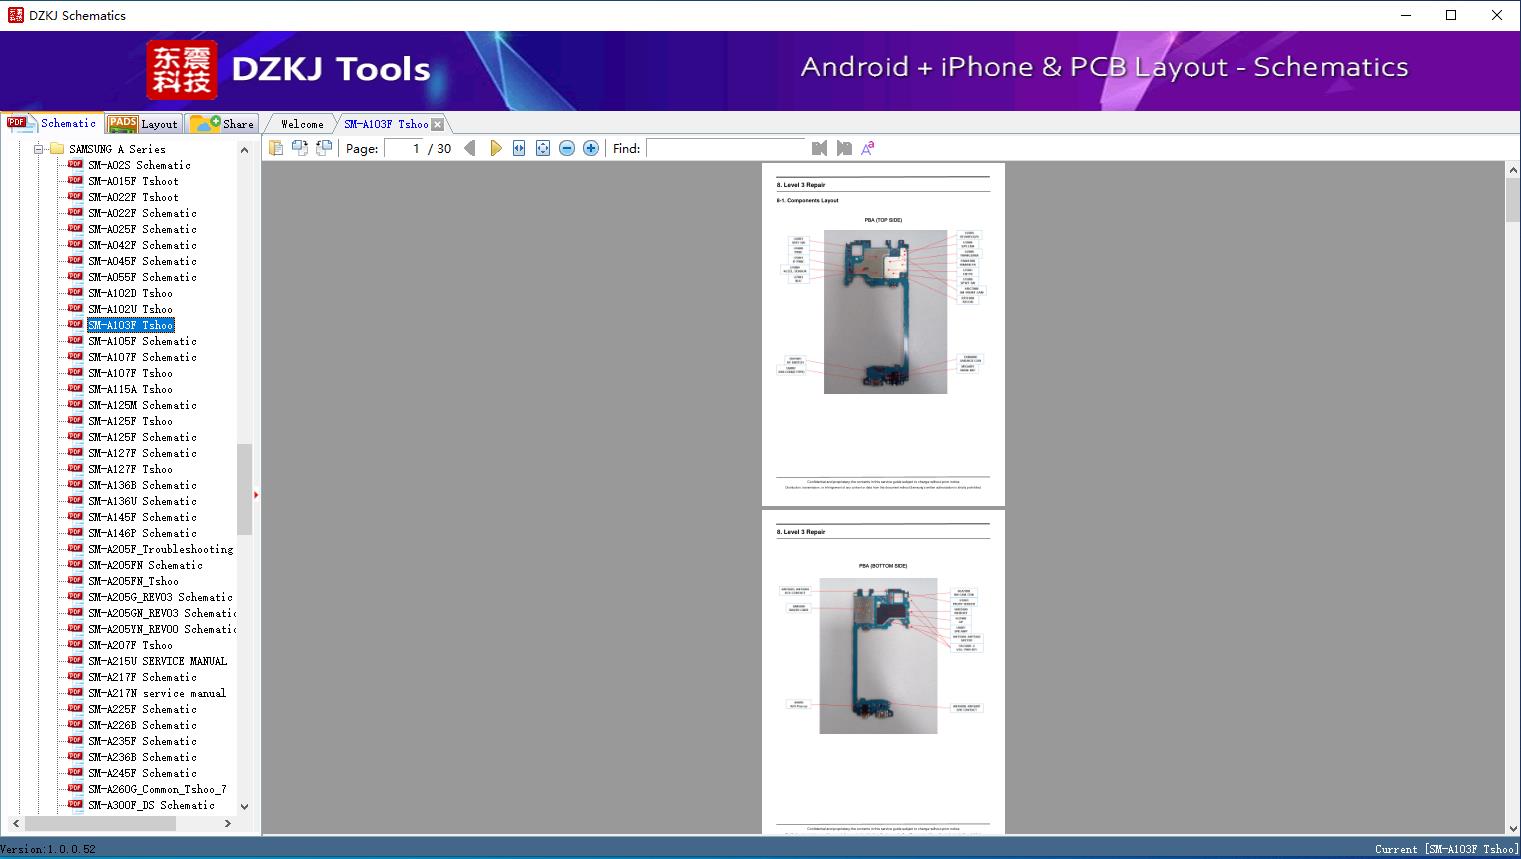Collapse the sidebar with the red splitter arrow
1521x859 pixels.
point(256,494)
